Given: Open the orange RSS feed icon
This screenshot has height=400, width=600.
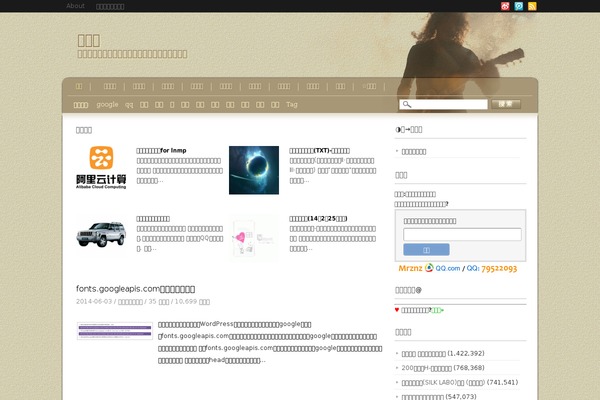Looking at the screenshot, I should point(533,6).
